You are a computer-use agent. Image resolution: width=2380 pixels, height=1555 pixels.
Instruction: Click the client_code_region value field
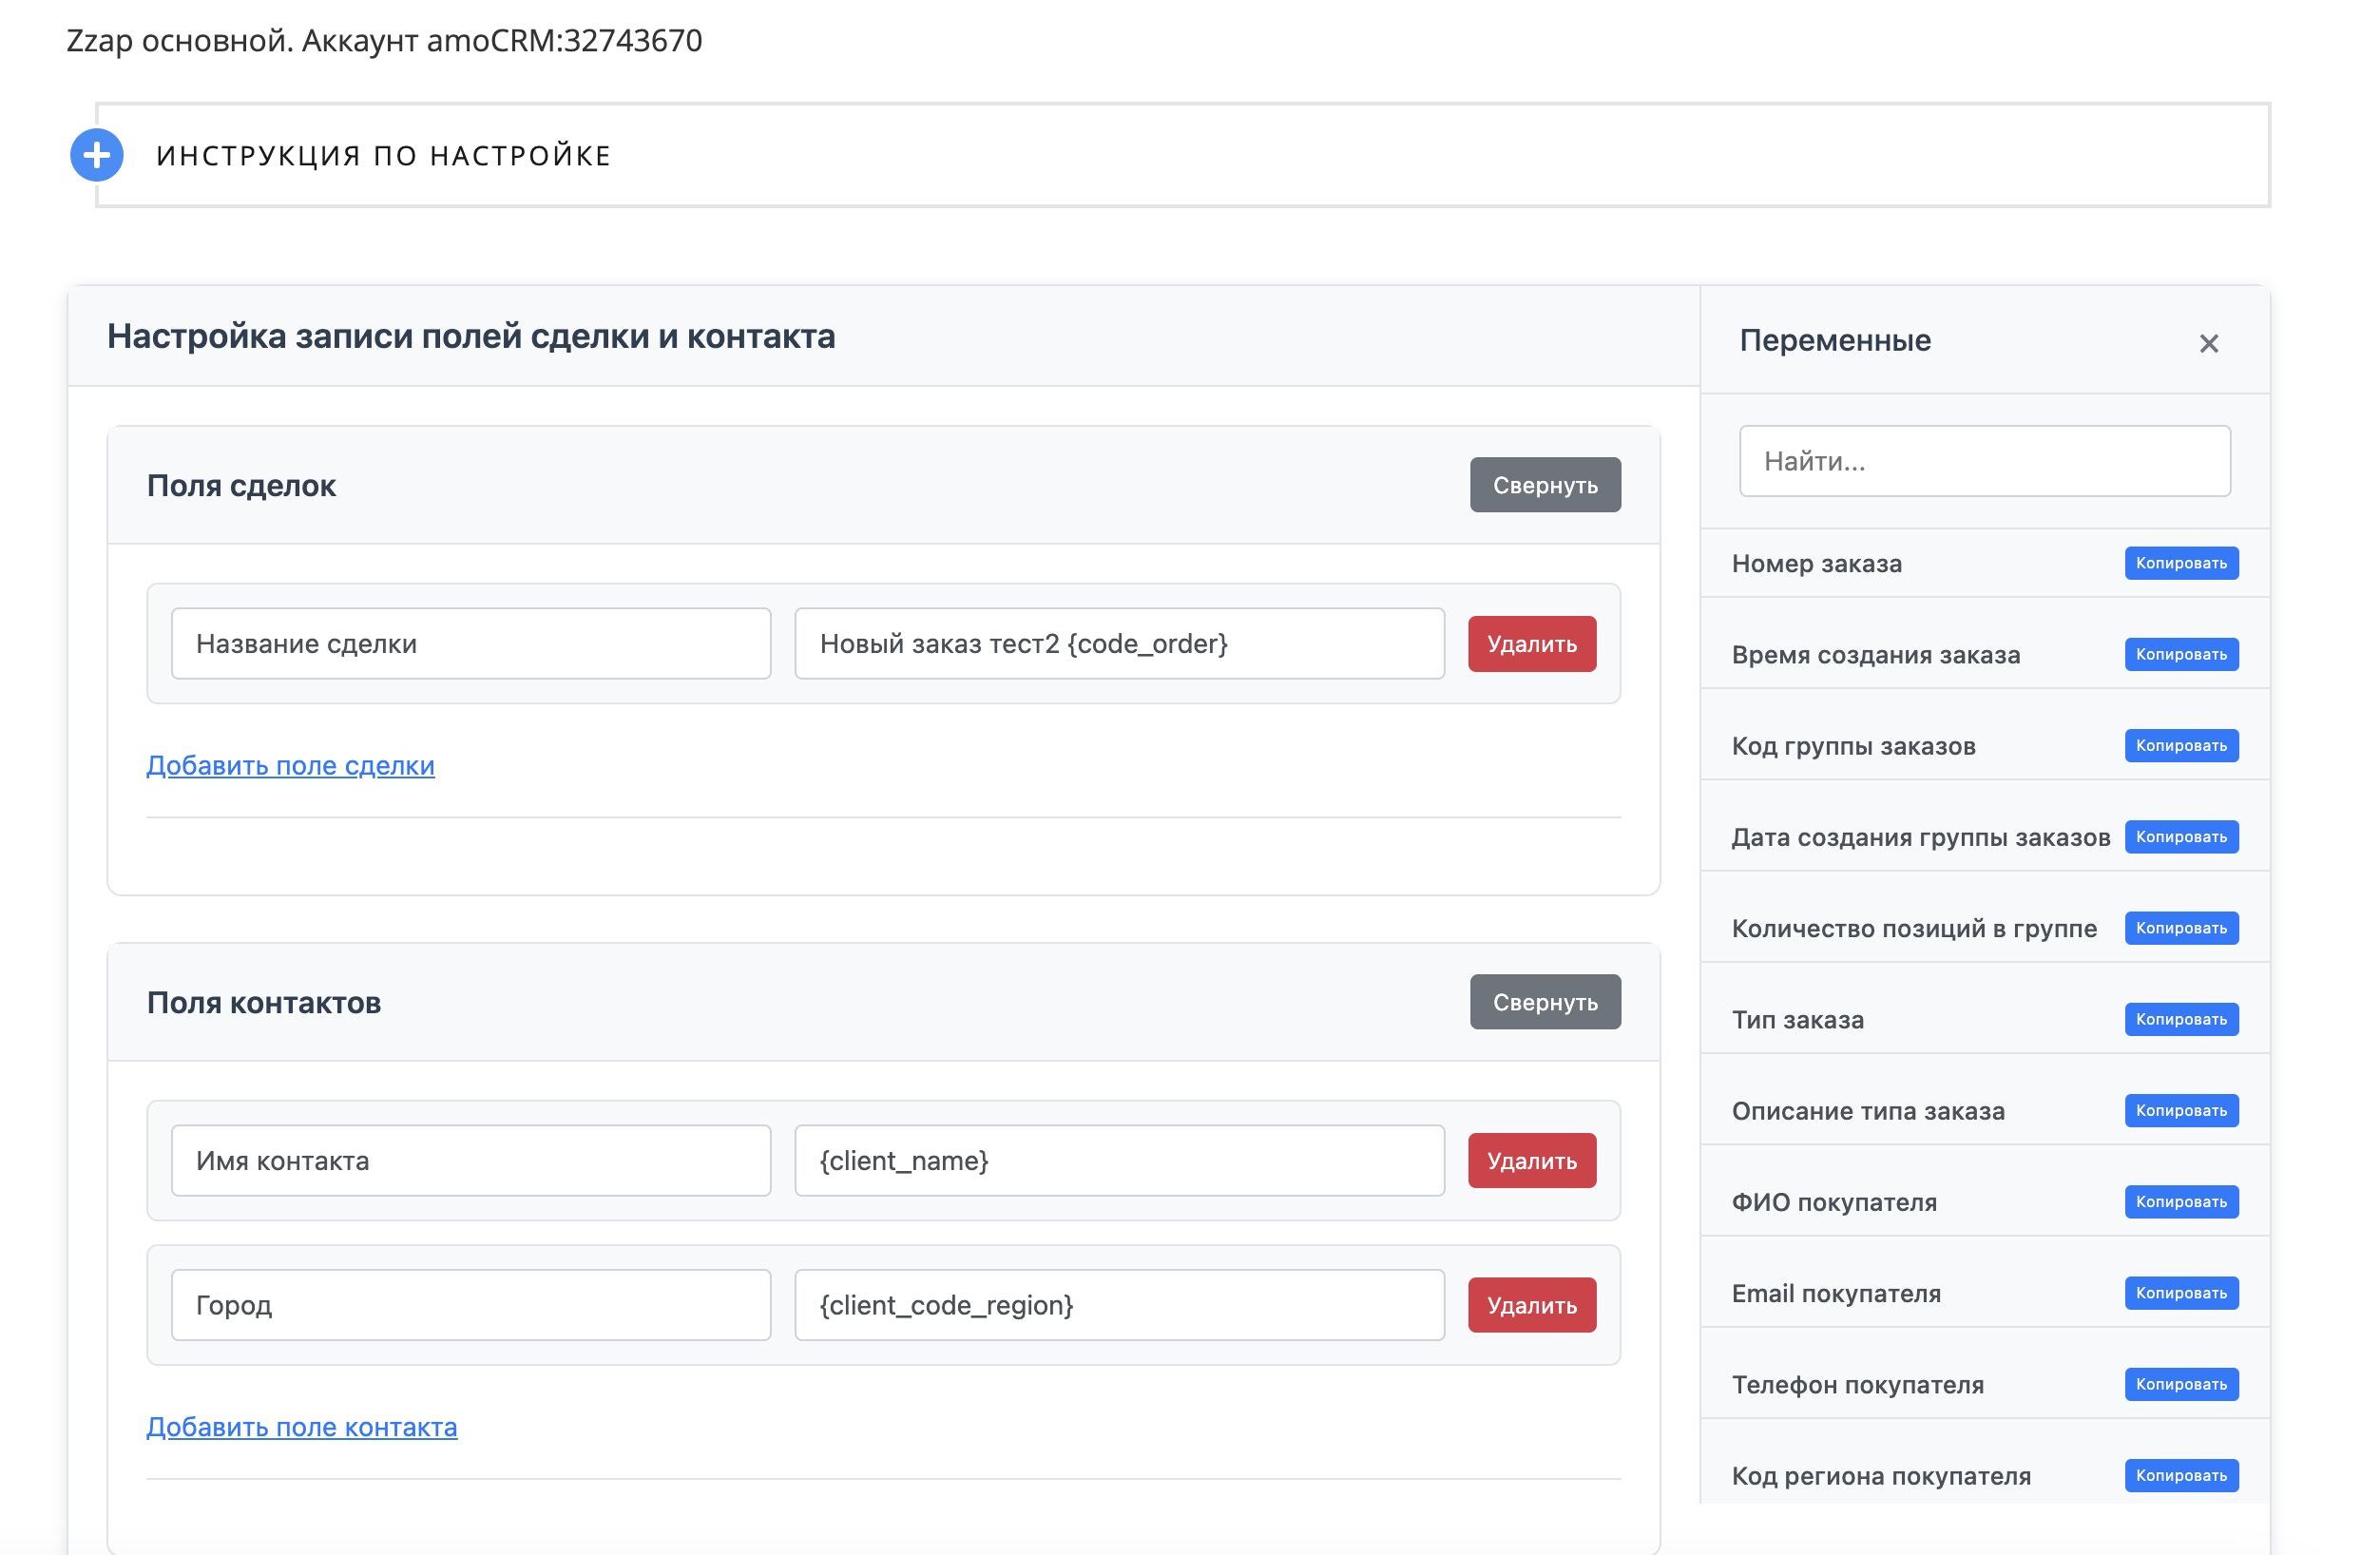pyautogui.click(x=1118, y=1305)
